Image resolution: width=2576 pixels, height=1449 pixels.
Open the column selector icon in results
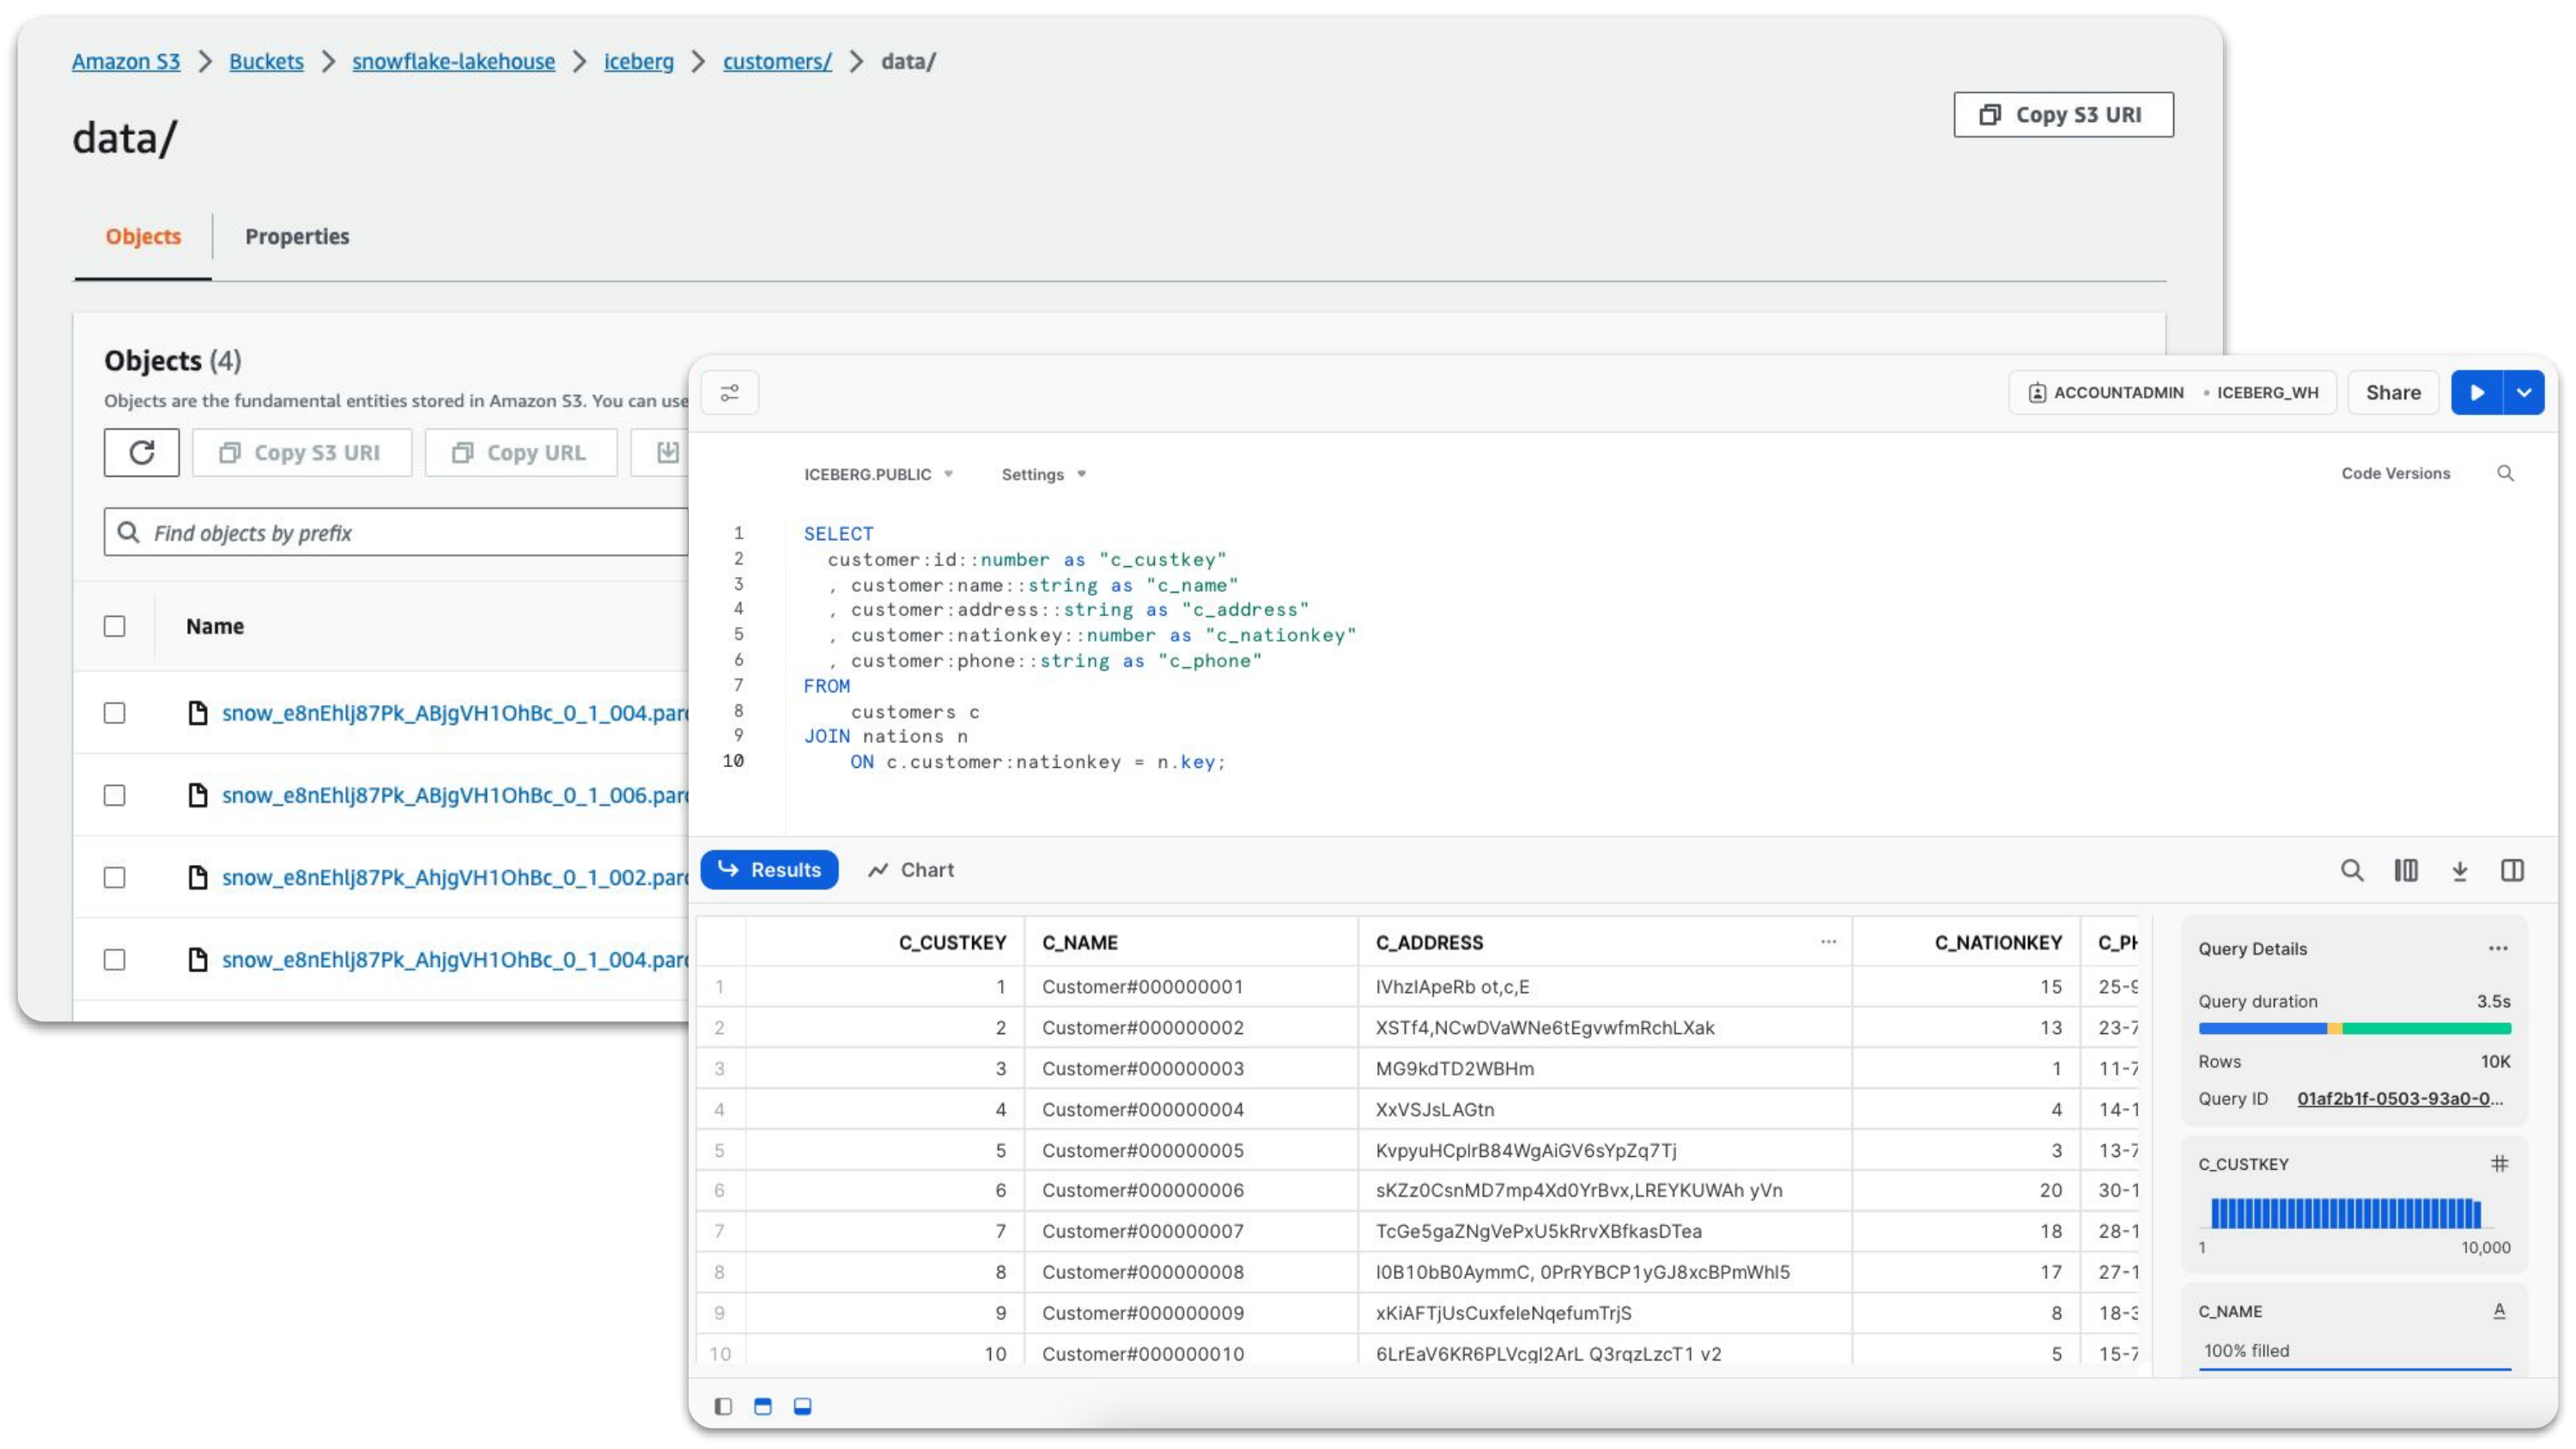(2406, 870)
